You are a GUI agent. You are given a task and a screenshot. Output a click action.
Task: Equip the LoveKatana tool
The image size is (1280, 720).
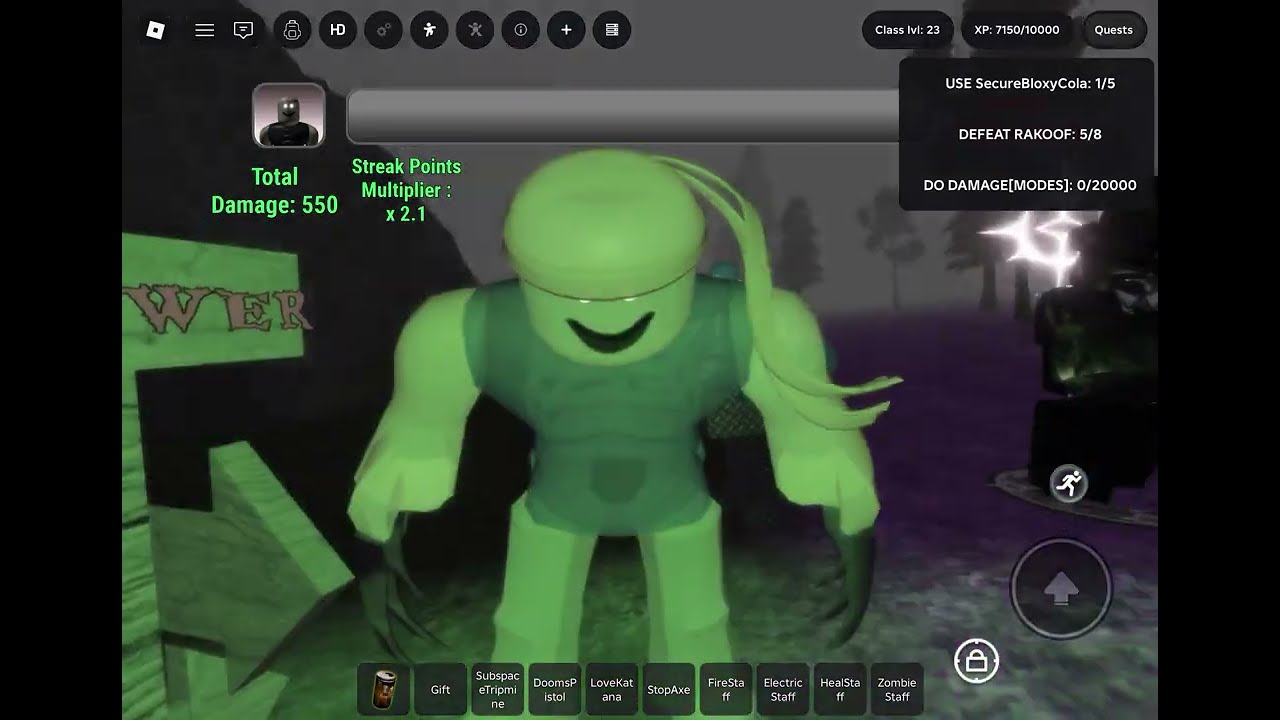pyautogui.click(x=612, y=689)
